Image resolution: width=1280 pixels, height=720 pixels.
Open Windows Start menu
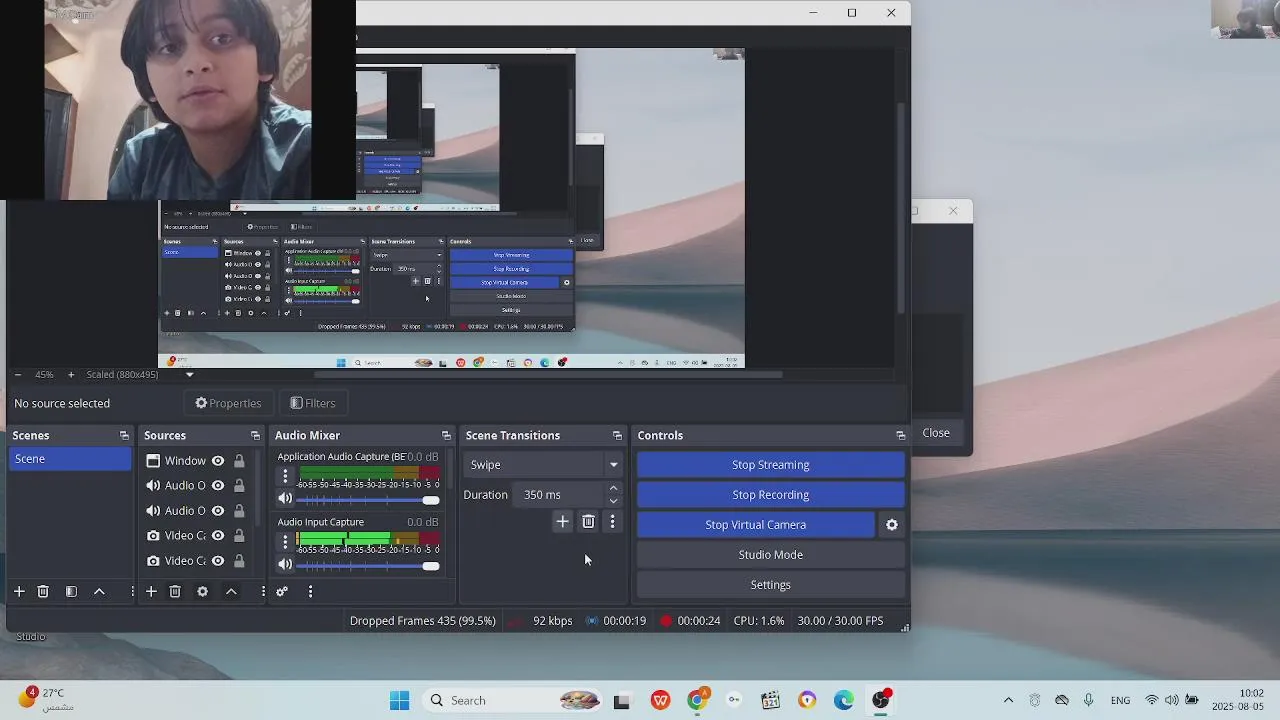pyautogui.click(x=399, y=700)
